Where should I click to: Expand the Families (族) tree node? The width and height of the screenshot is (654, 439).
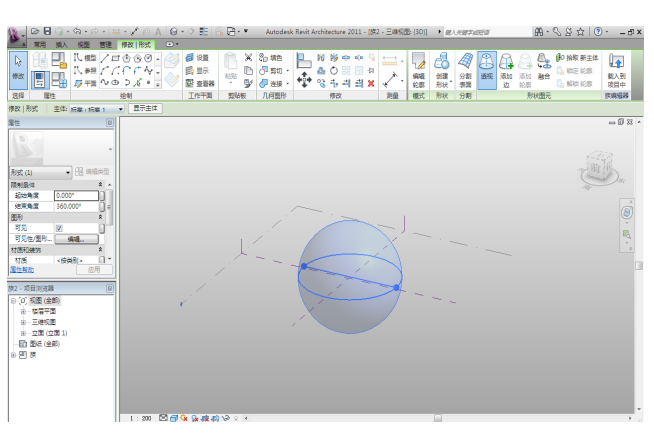[x=13, y=354]
